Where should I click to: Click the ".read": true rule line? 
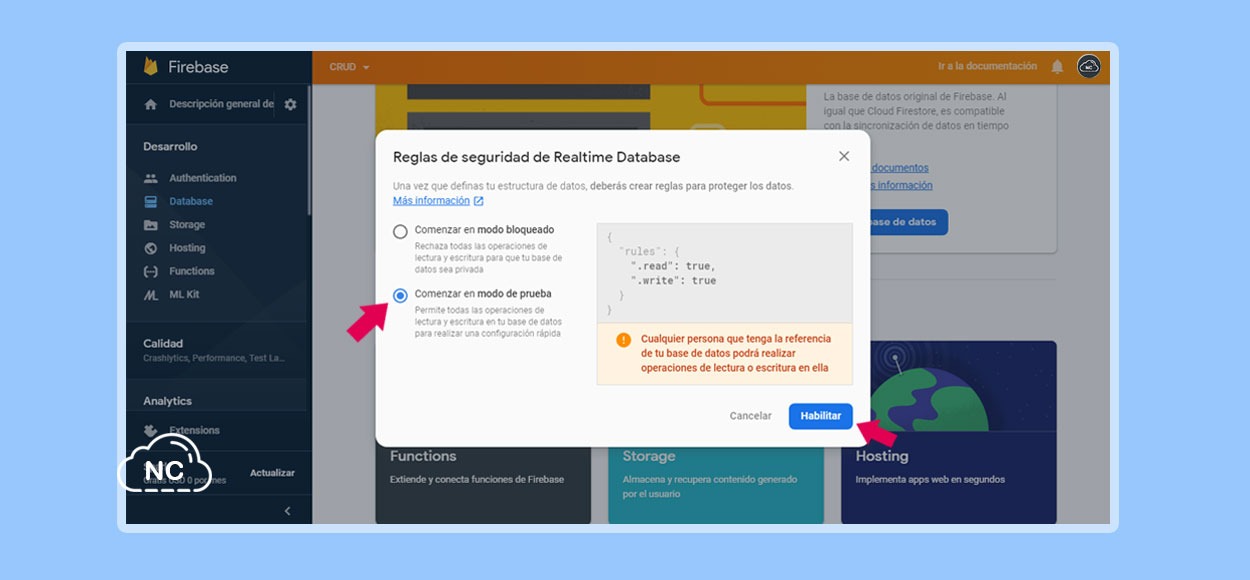point(673,266)
